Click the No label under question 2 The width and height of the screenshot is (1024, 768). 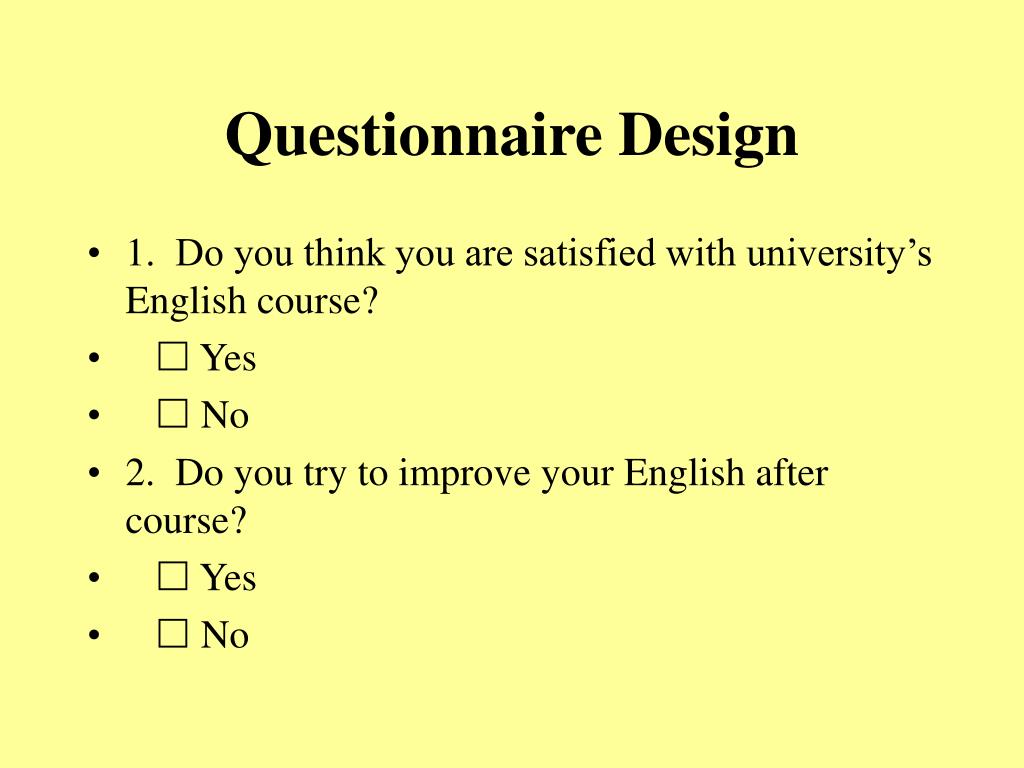[x=225, y=634]
